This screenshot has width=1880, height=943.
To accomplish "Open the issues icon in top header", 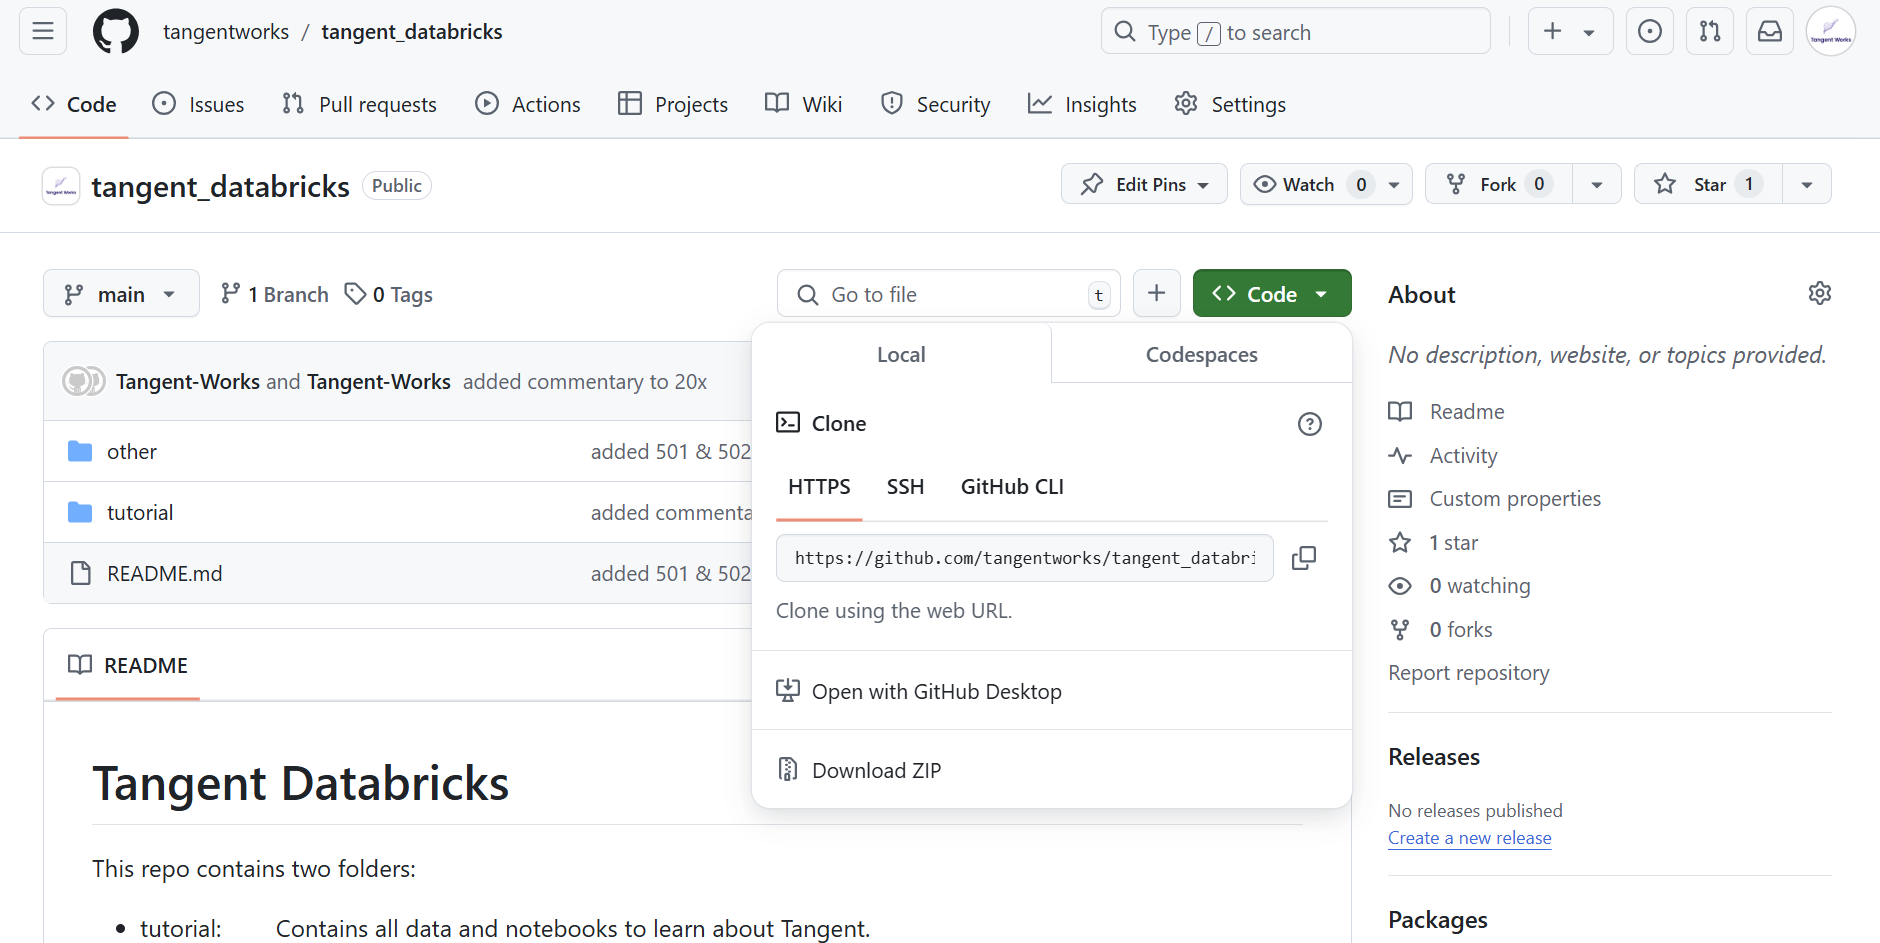I will click(1649, 32).
